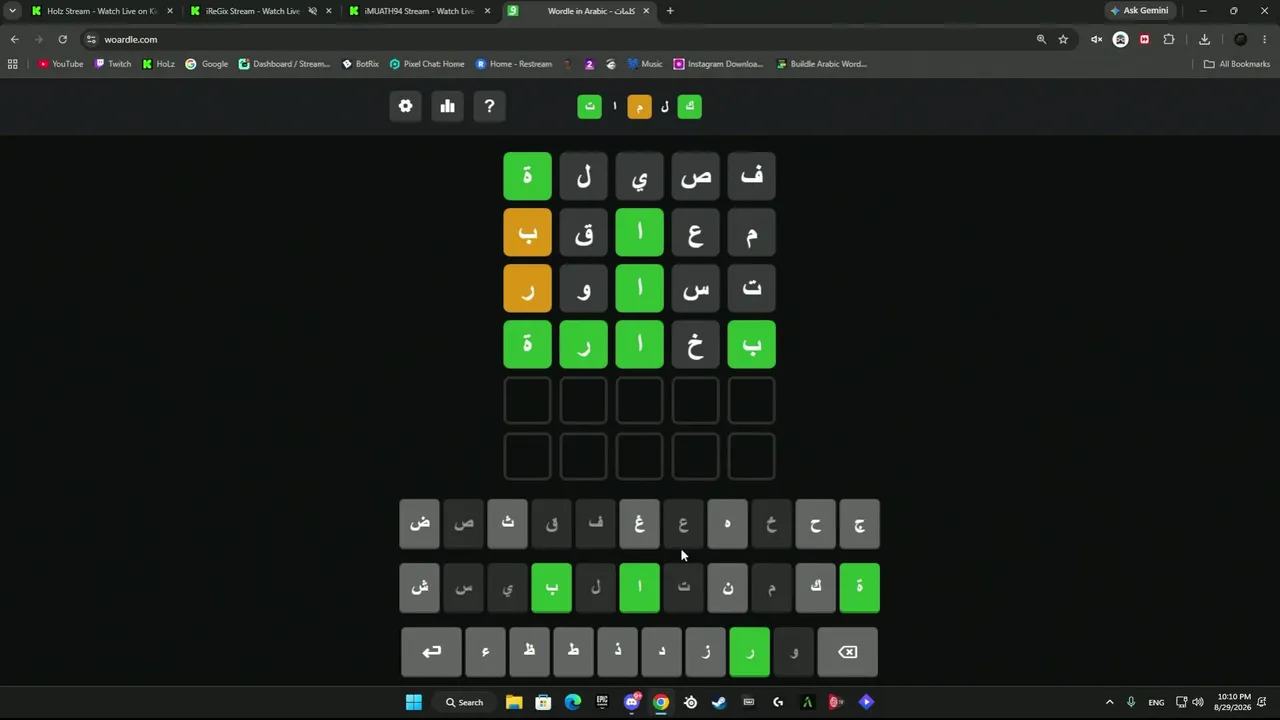
Task: Tap the green ة key on the keyboard
Action: pyautogui.click(x=859, y=588)
